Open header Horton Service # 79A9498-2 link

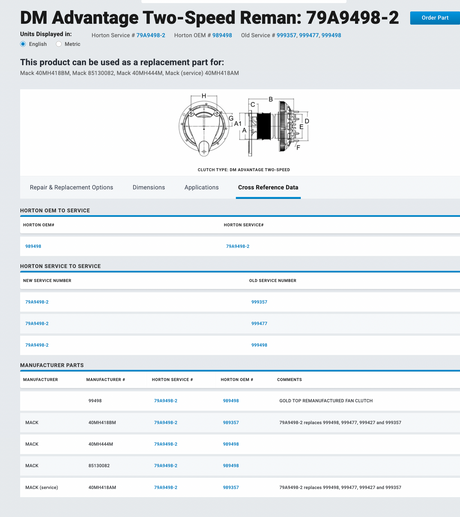tap(151, 35)
